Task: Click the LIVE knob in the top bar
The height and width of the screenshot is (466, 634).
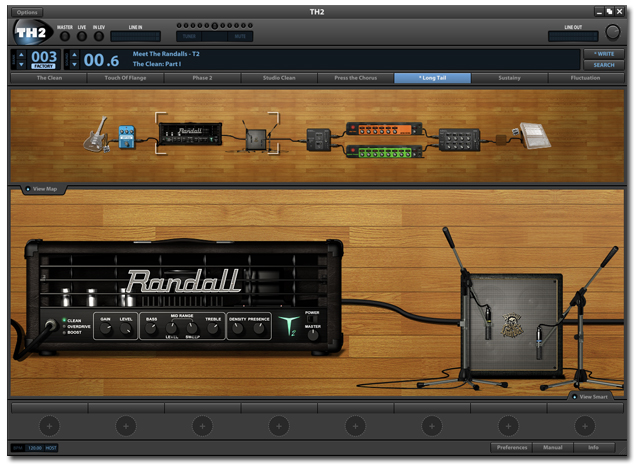Action: point(82,36)
